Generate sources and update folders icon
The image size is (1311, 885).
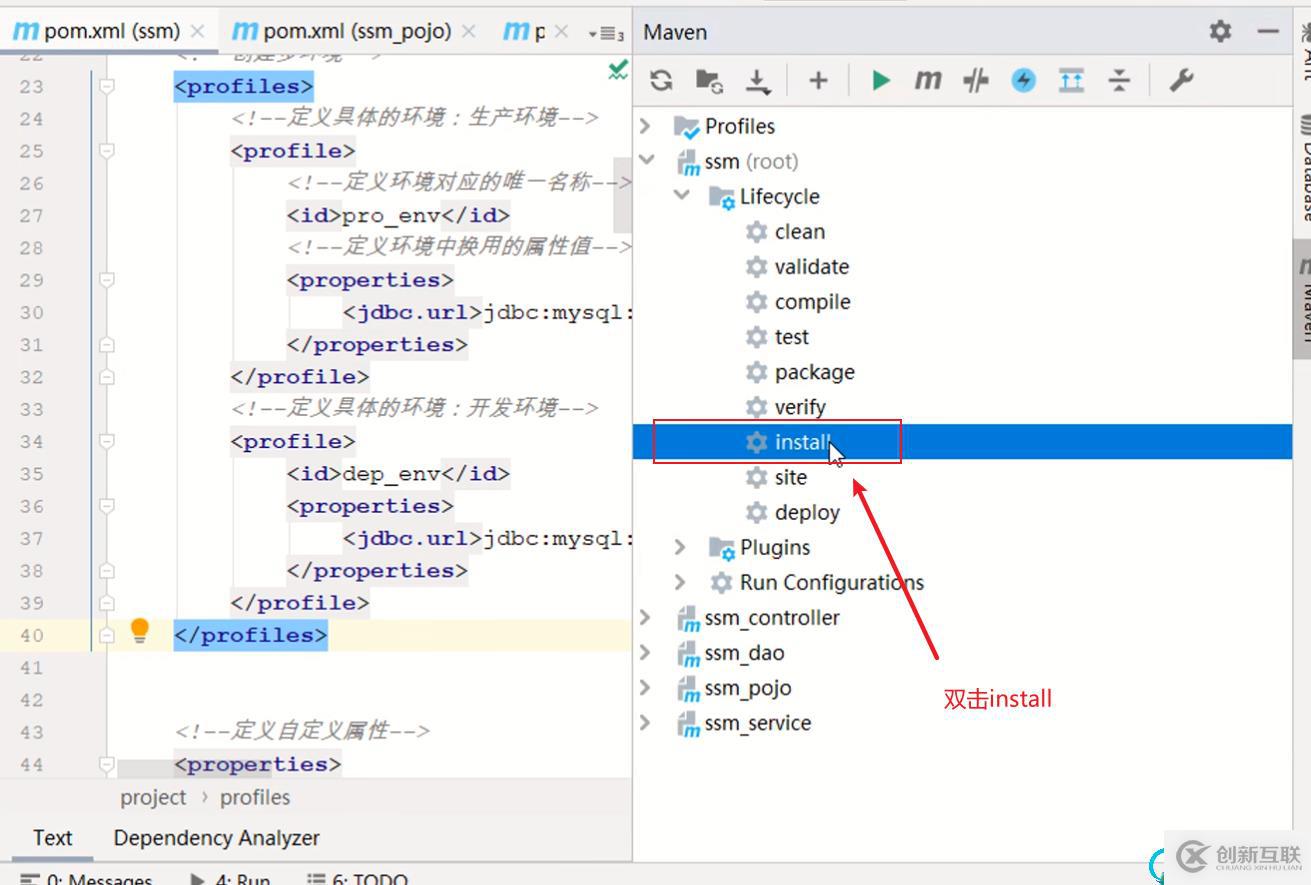click(x=709, y=80)
